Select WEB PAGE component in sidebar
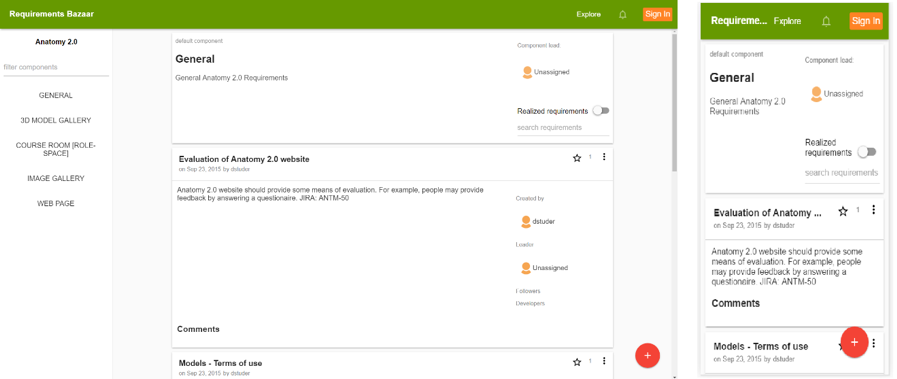This screenshot has height=379, width=897. [55, 203]
